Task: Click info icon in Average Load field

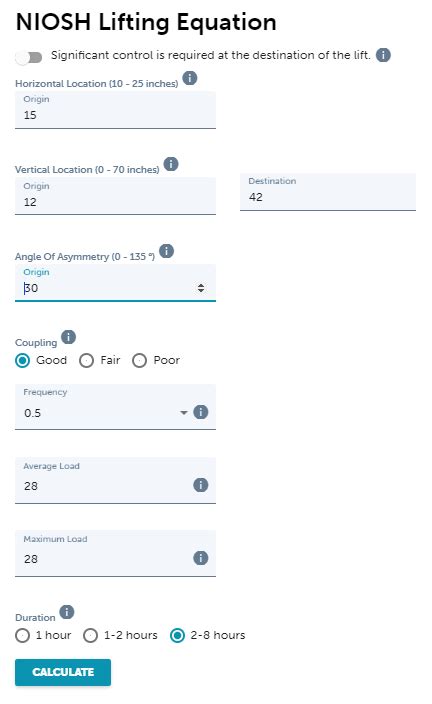Action: click(200, 485)
